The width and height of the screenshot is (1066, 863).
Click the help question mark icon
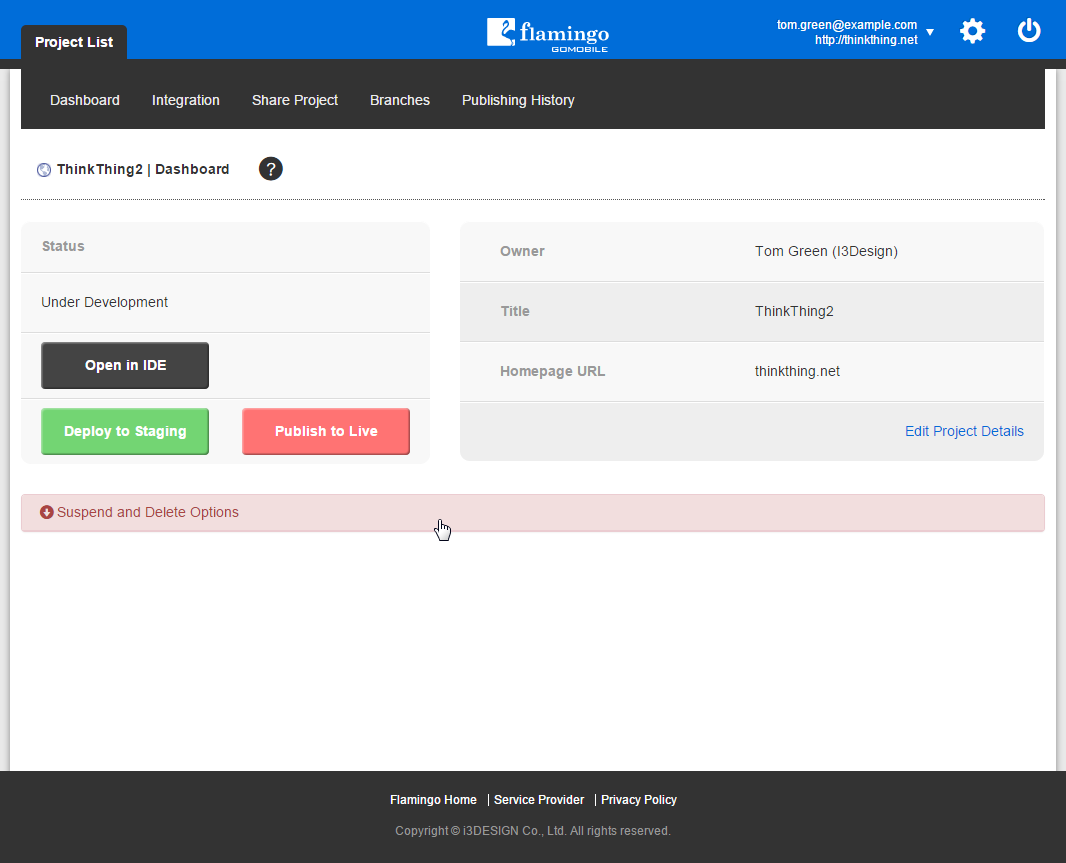tap(271, 169)
